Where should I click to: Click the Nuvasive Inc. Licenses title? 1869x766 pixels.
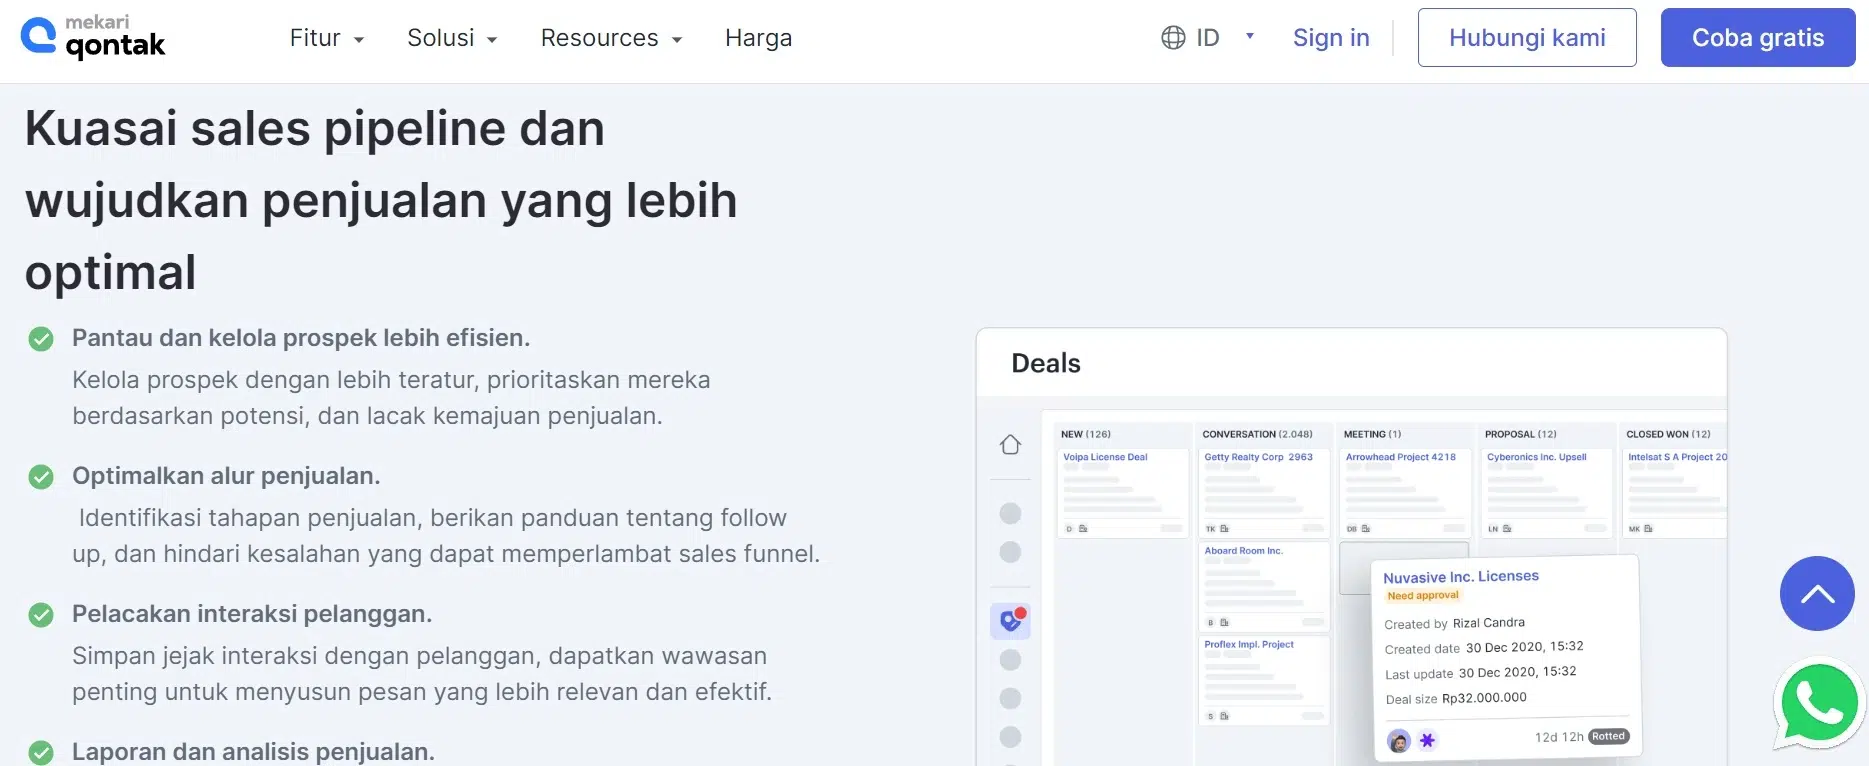pyautogui.click(x=1461, y=577)
